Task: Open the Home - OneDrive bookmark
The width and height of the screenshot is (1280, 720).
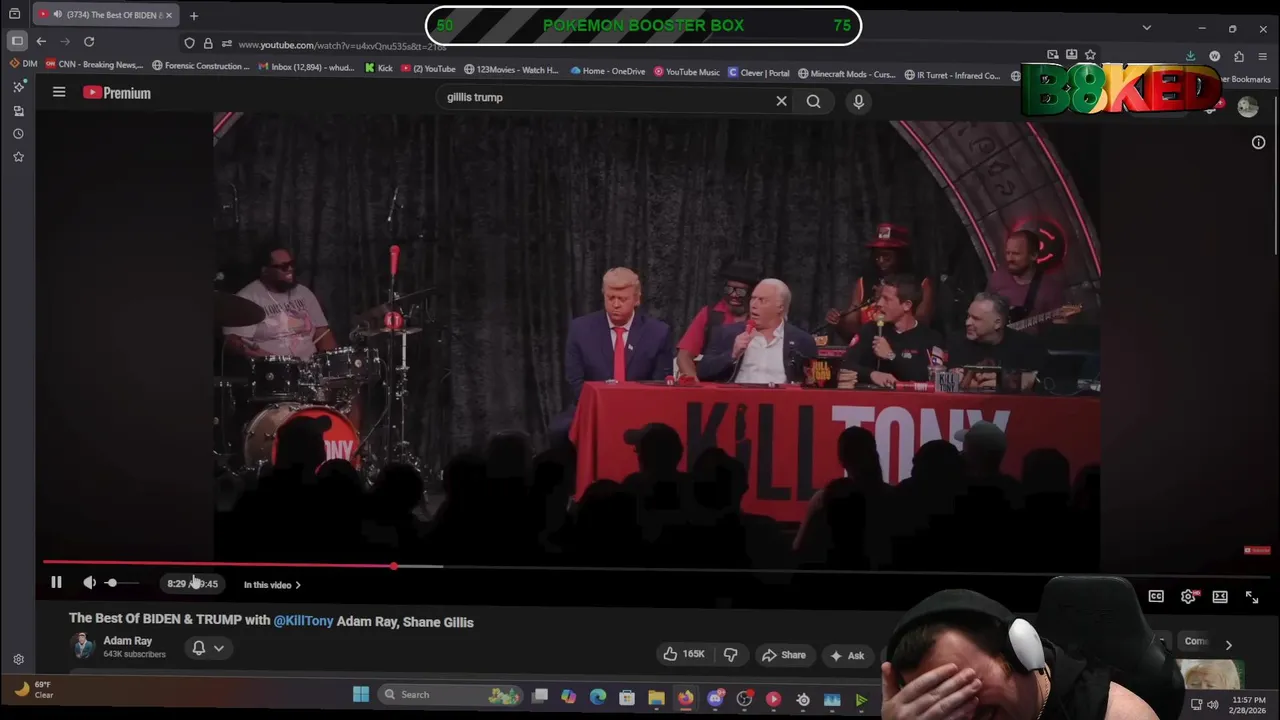Action: pos(608,71)
